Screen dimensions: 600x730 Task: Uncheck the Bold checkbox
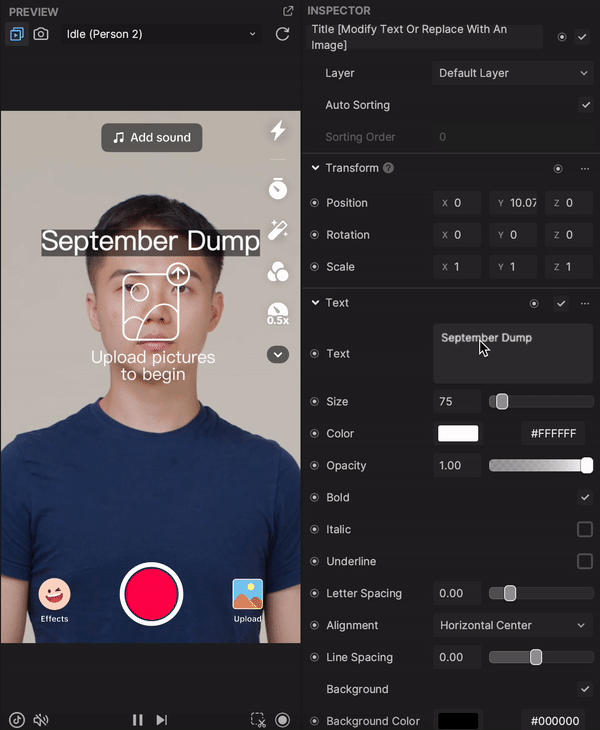(585, 497)
